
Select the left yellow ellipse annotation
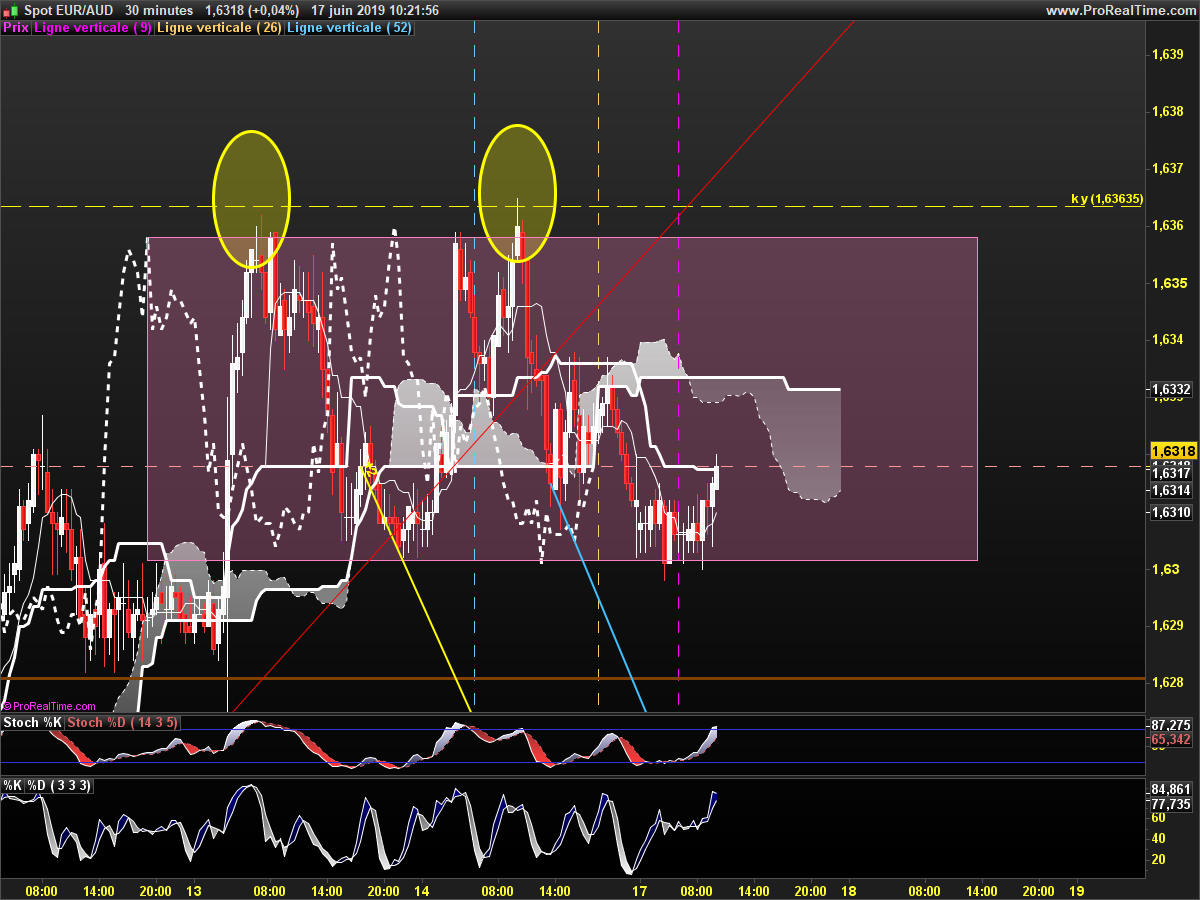(x=251, y=200)
